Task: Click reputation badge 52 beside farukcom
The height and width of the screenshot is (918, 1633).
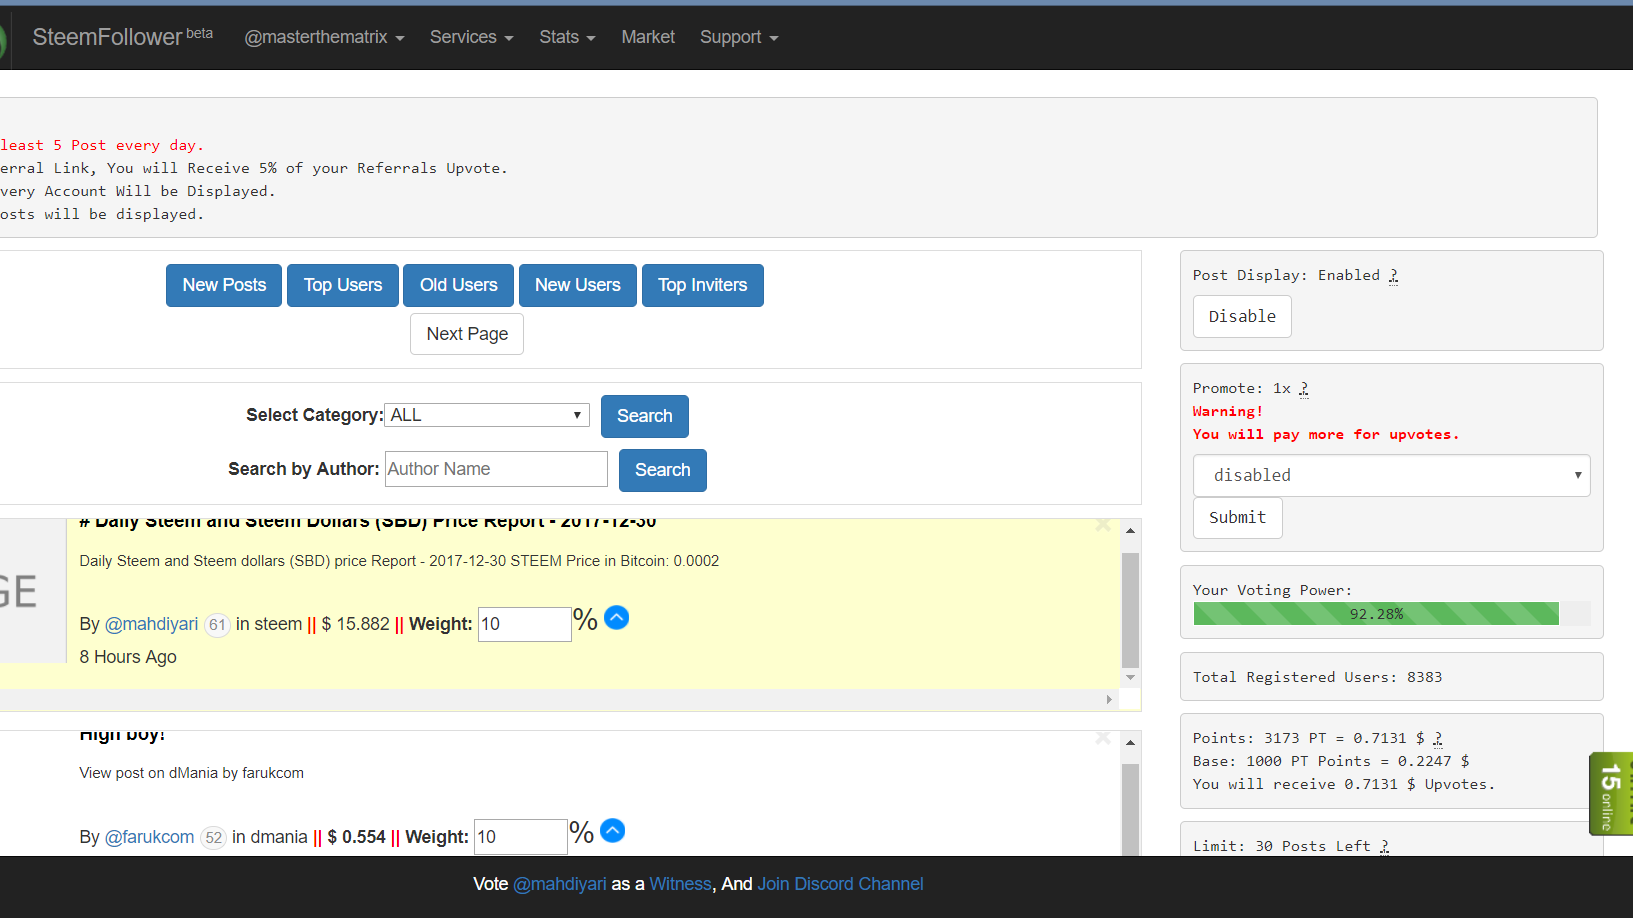Action: [x=213, y=838]
